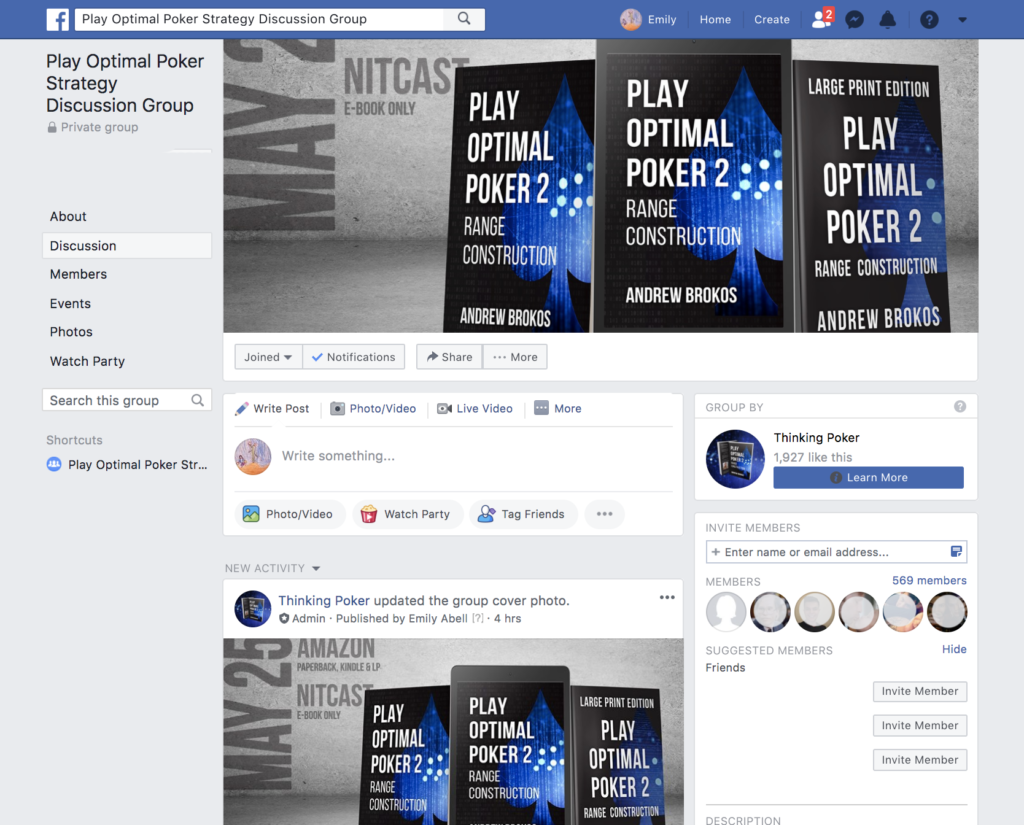The height and width of the screenshot is (825, 1024).
Task: Click camera icon beside Photo/Video tab
Action: pyautogui.click(x=337, y=409)
